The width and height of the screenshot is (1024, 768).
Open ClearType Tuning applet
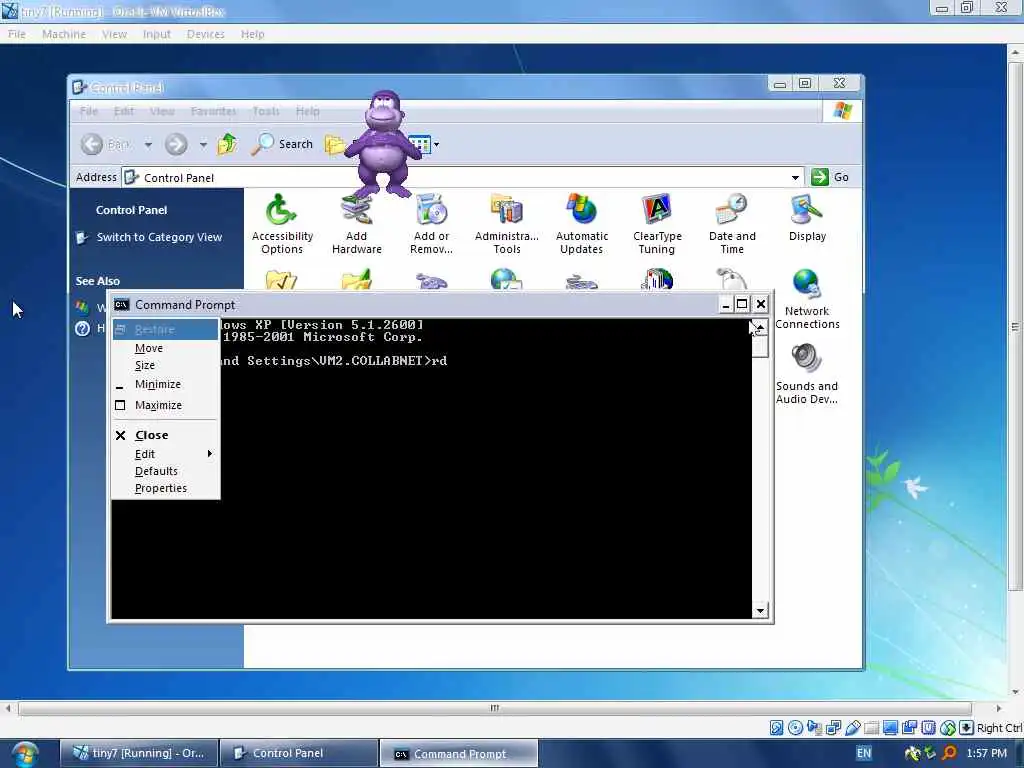point(657,224)
